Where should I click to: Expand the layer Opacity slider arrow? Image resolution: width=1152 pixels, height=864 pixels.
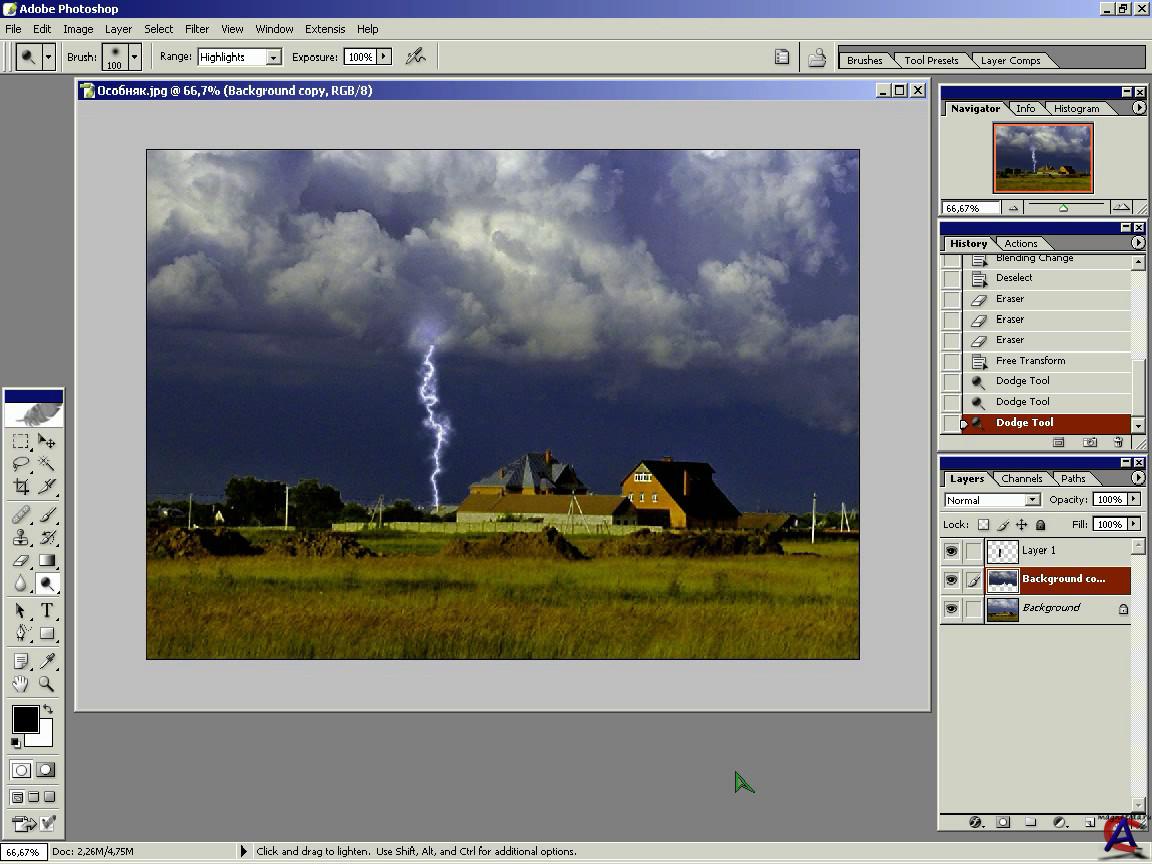[x=1134, y=500]
